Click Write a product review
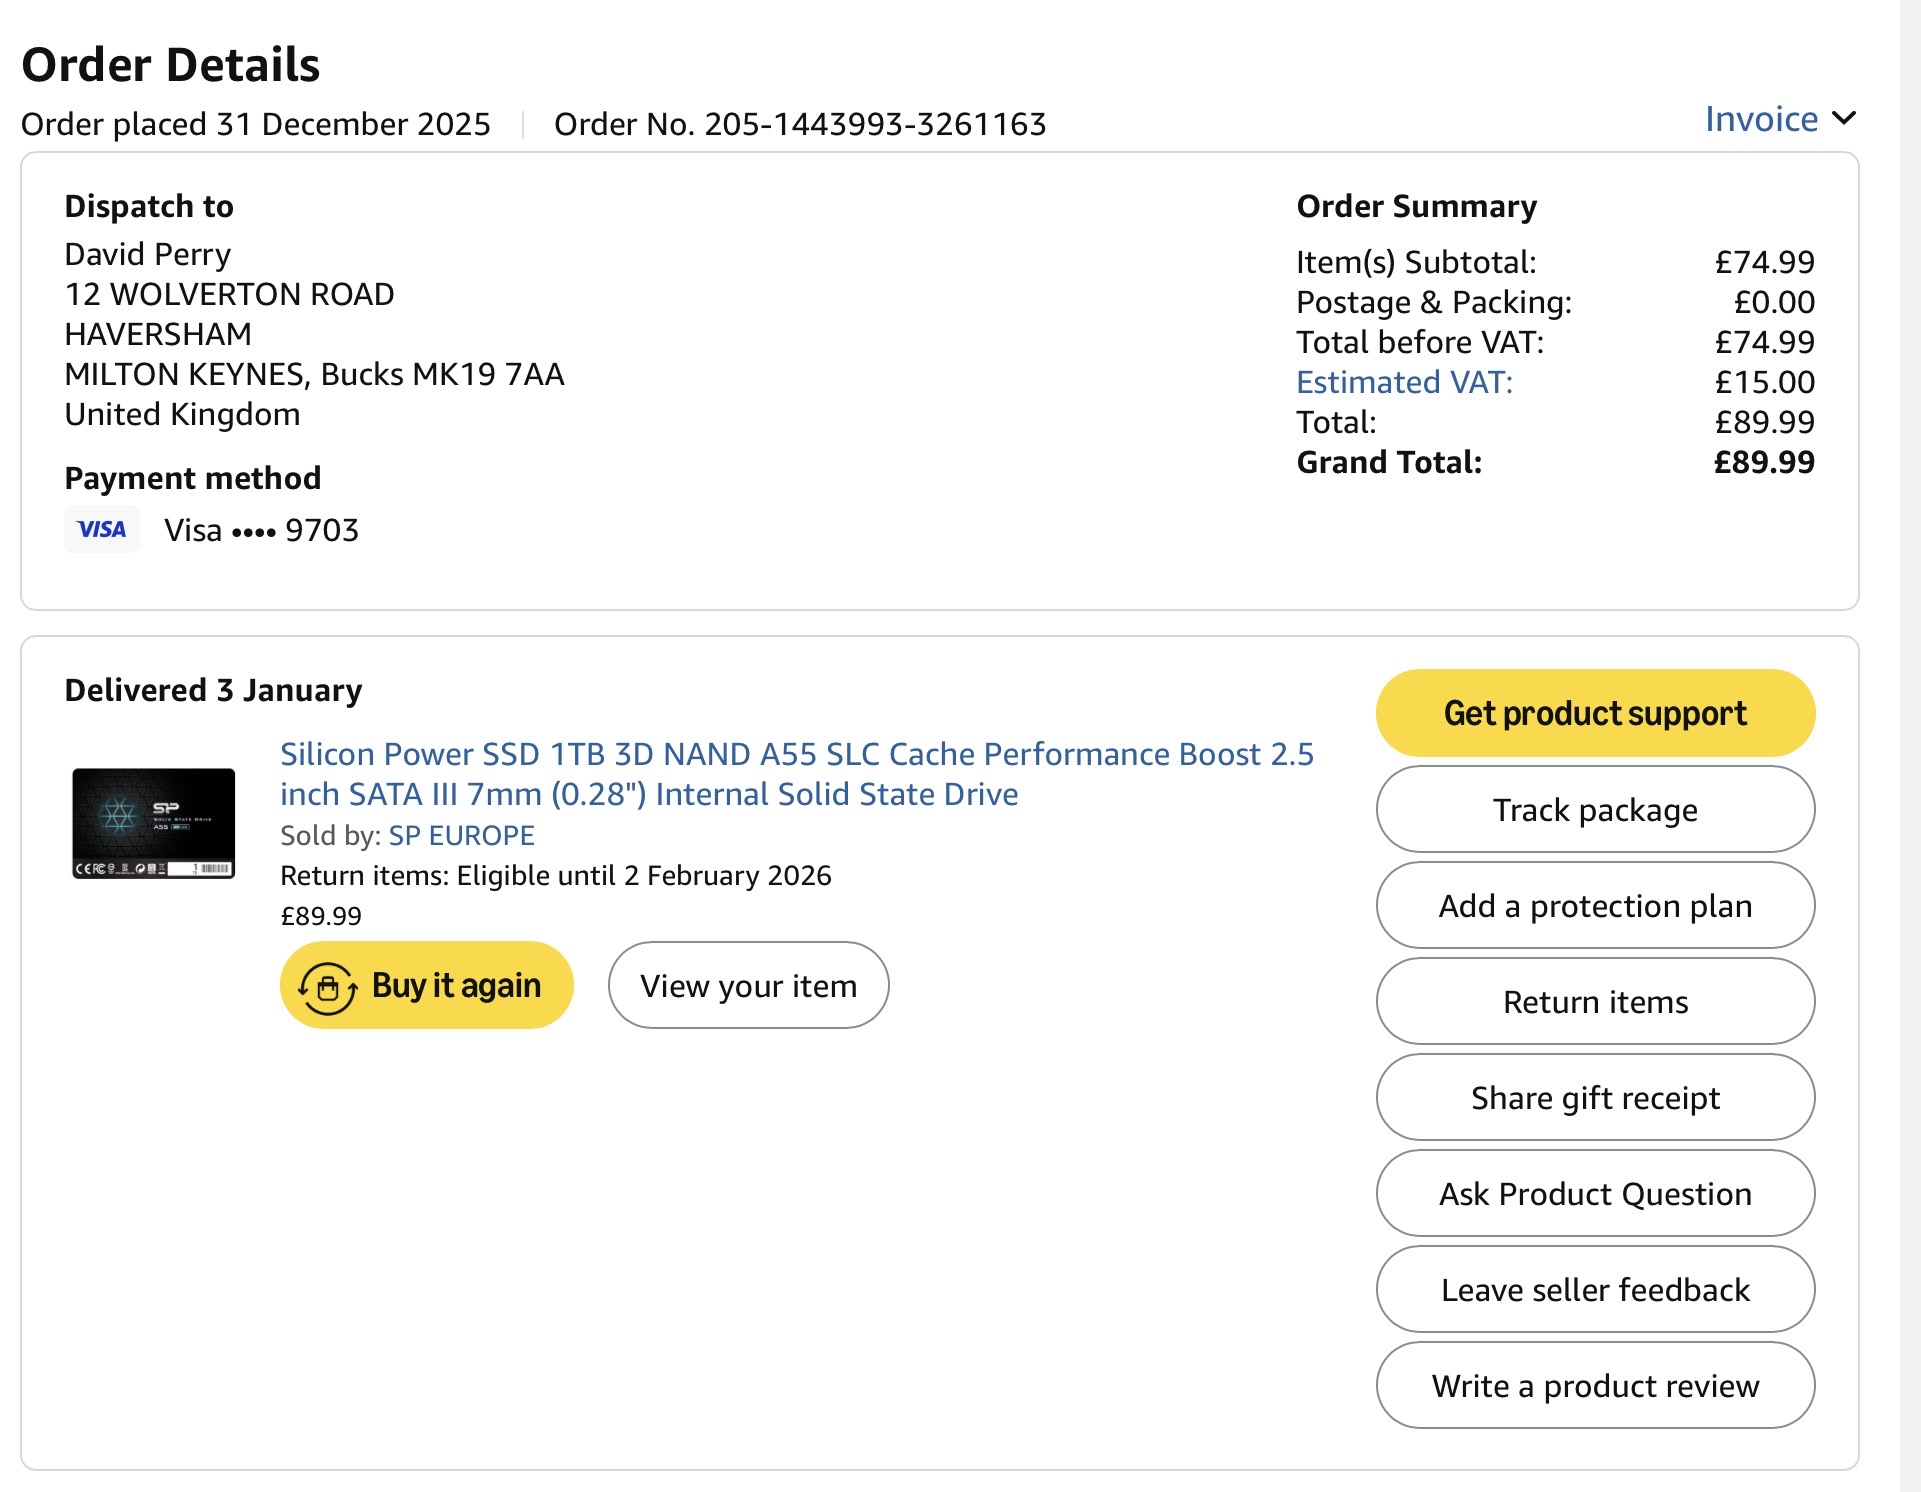The image size is (1921, 1492). pyautogui.click(x=1595, y=1385)
